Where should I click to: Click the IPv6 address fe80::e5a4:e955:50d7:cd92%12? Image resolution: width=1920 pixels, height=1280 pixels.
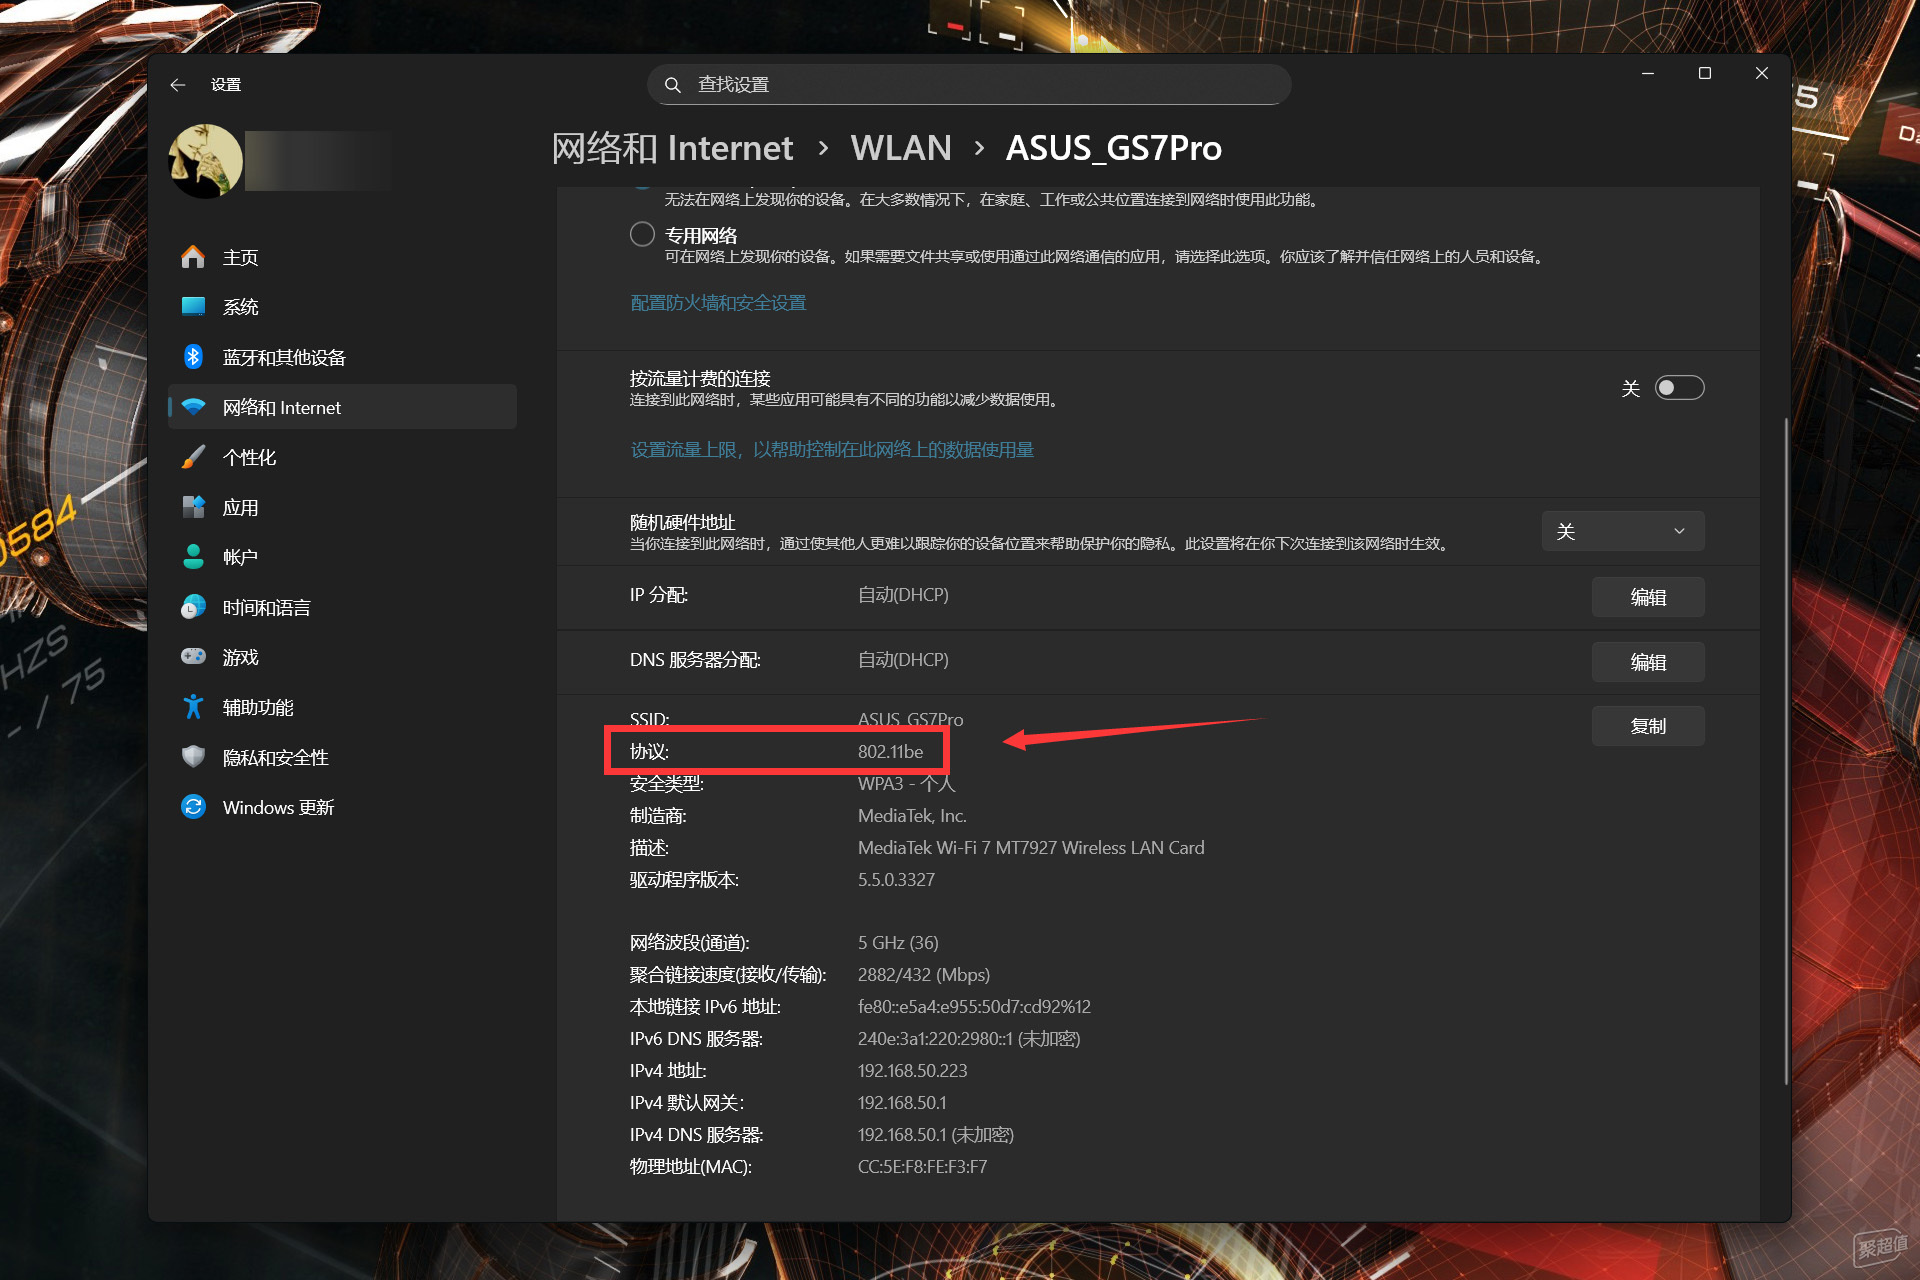[x=974, y=1007]
